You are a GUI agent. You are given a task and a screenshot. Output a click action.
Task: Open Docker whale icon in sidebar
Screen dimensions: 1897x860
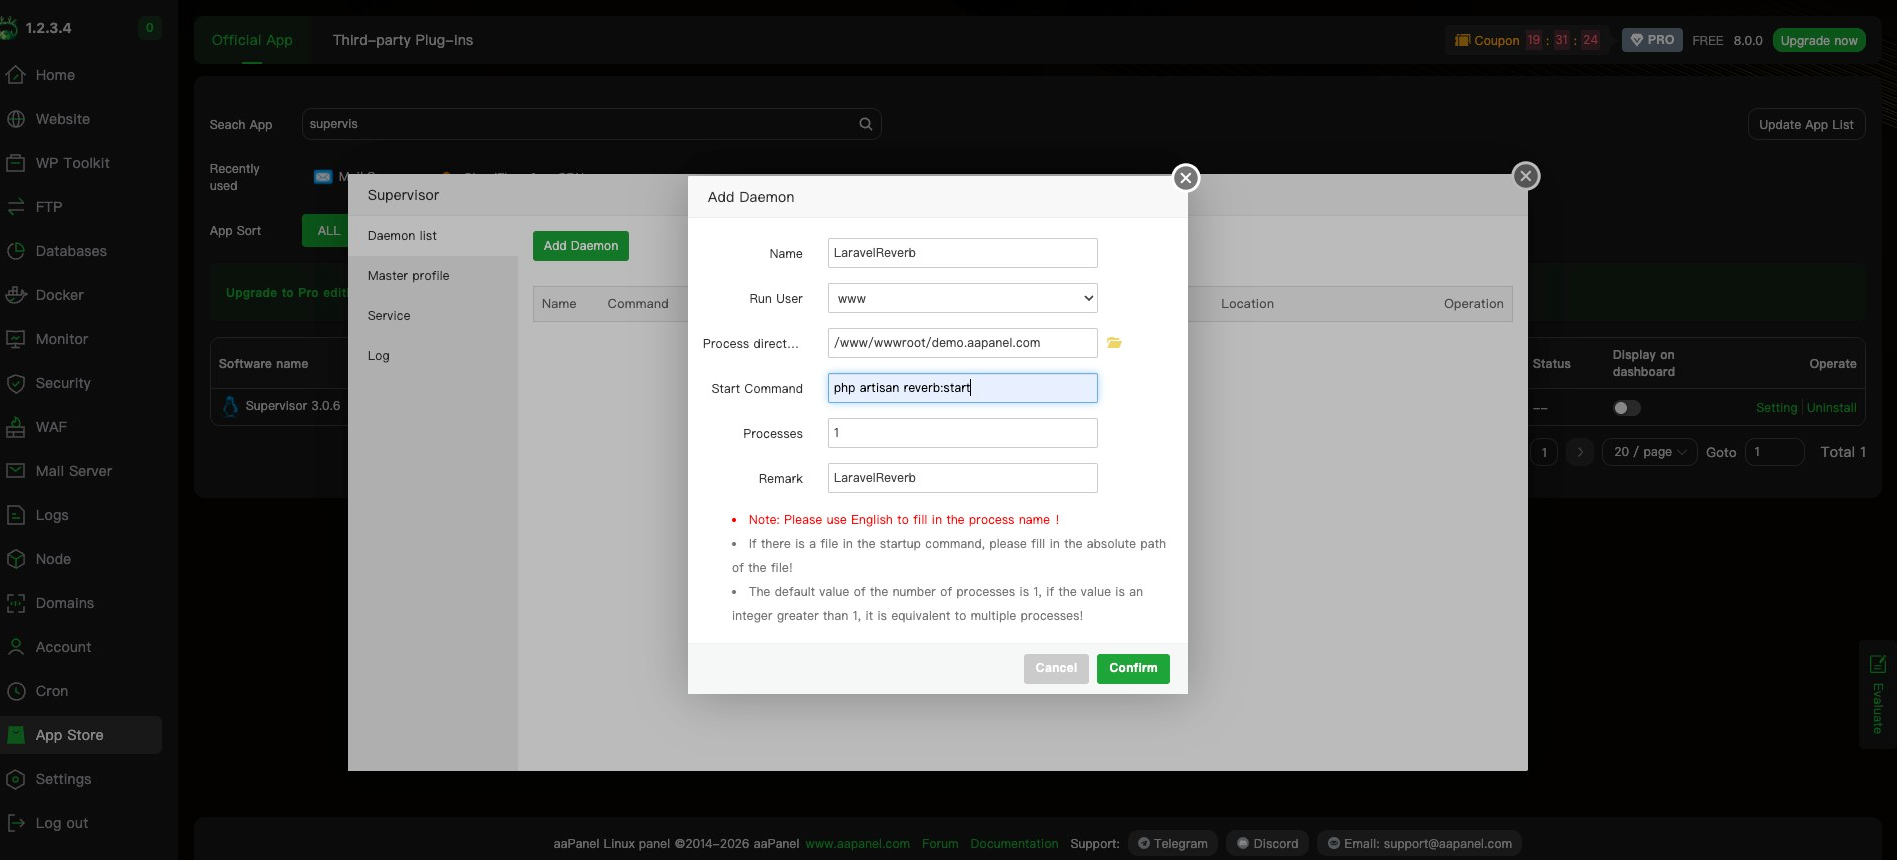tap(16, 295)
